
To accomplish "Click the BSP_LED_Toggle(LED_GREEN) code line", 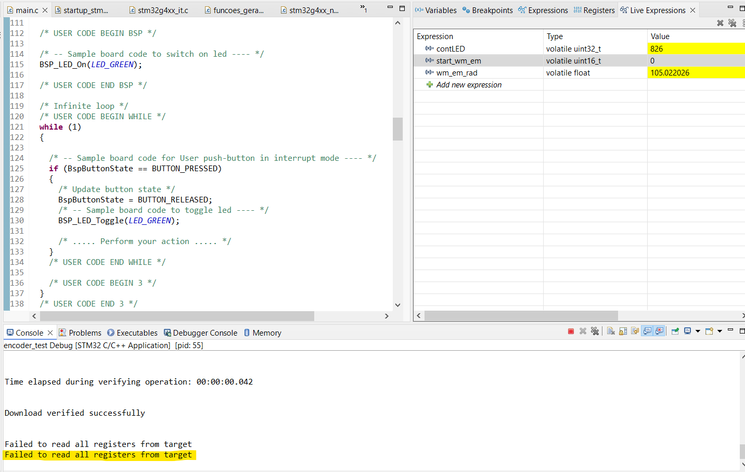I will tap(119, 221).
